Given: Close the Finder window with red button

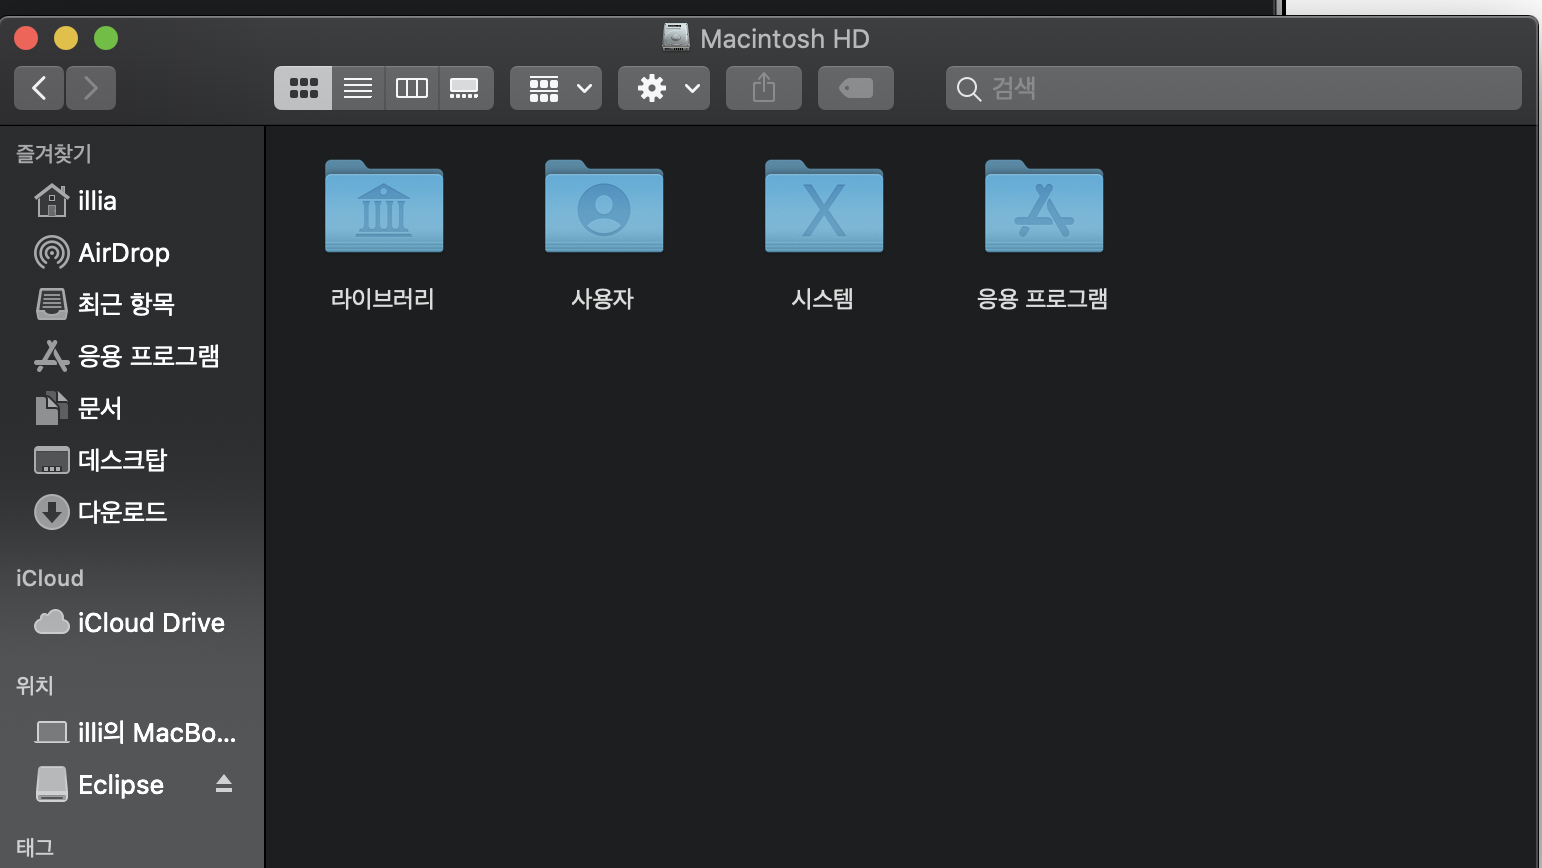Looking at the screenshot, I should 26,38.
